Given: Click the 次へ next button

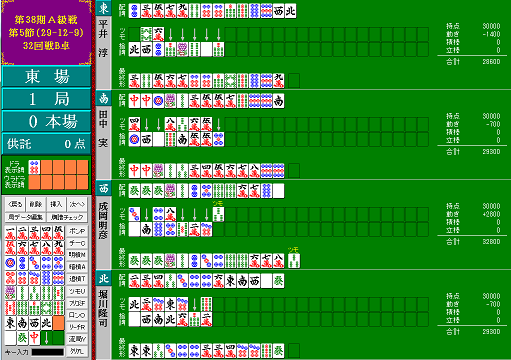Looking at the screenshot, I should point(77,204).
